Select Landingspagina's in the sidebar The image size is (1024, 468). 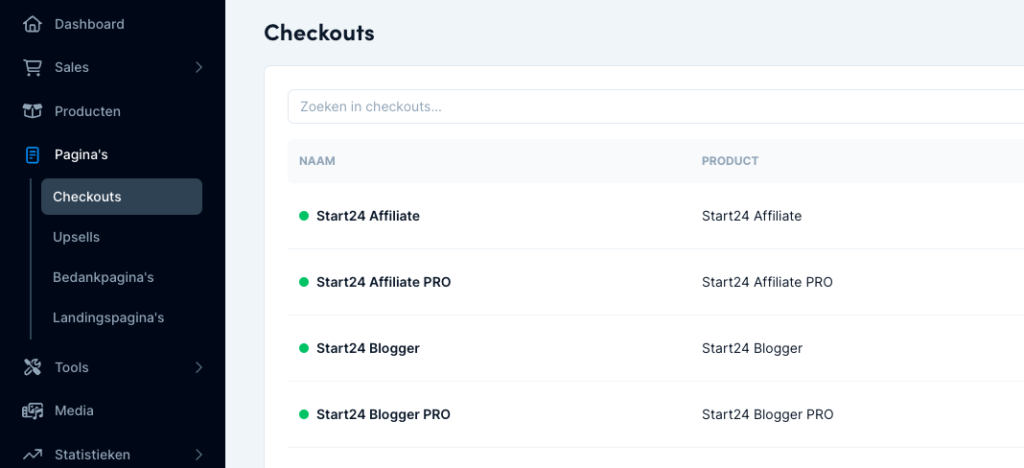[108, 318]
